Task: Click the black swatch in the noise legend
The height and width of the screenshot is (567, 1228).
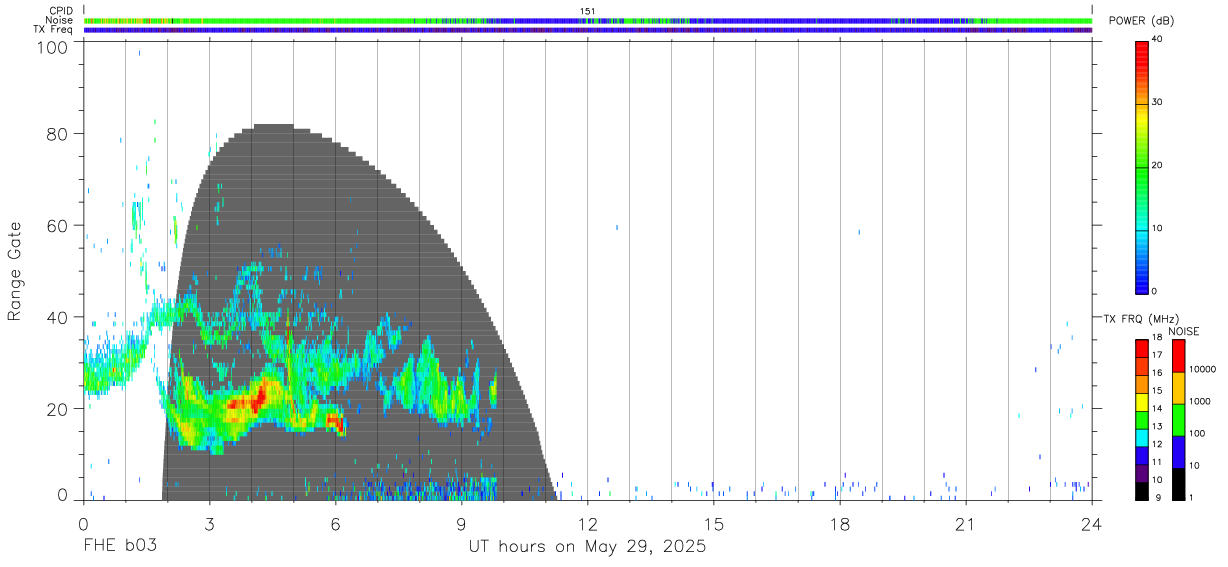Action: (1178, 484)
